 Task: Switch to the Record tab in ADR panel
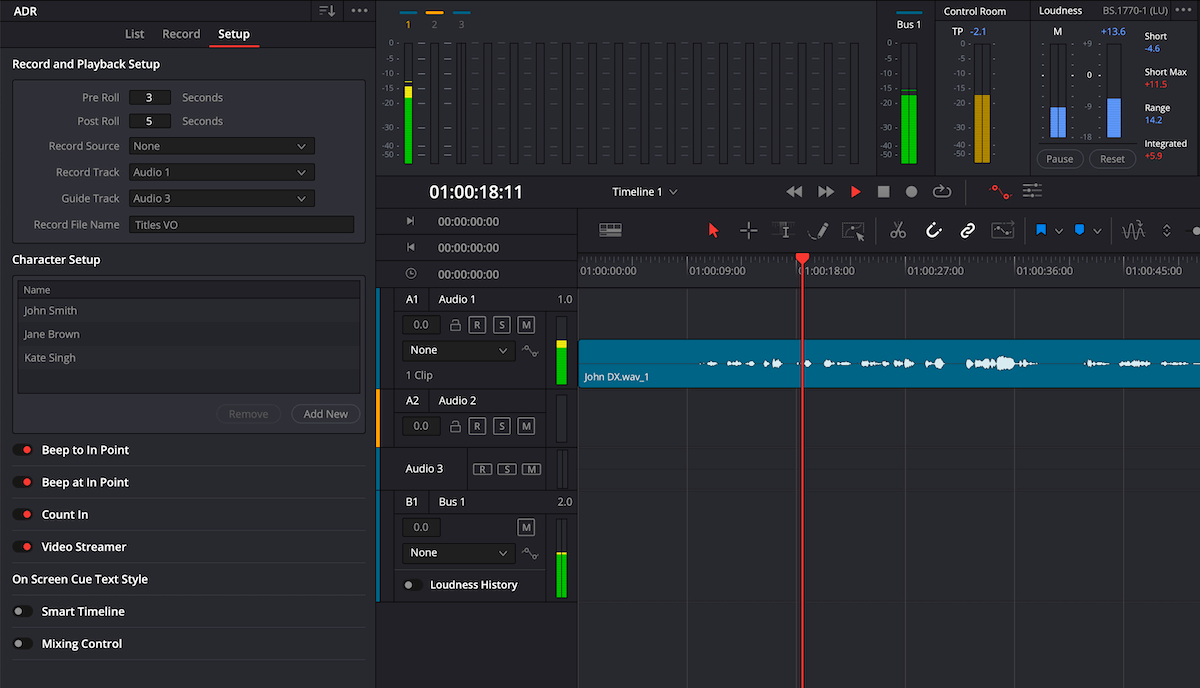pos(181,33)
